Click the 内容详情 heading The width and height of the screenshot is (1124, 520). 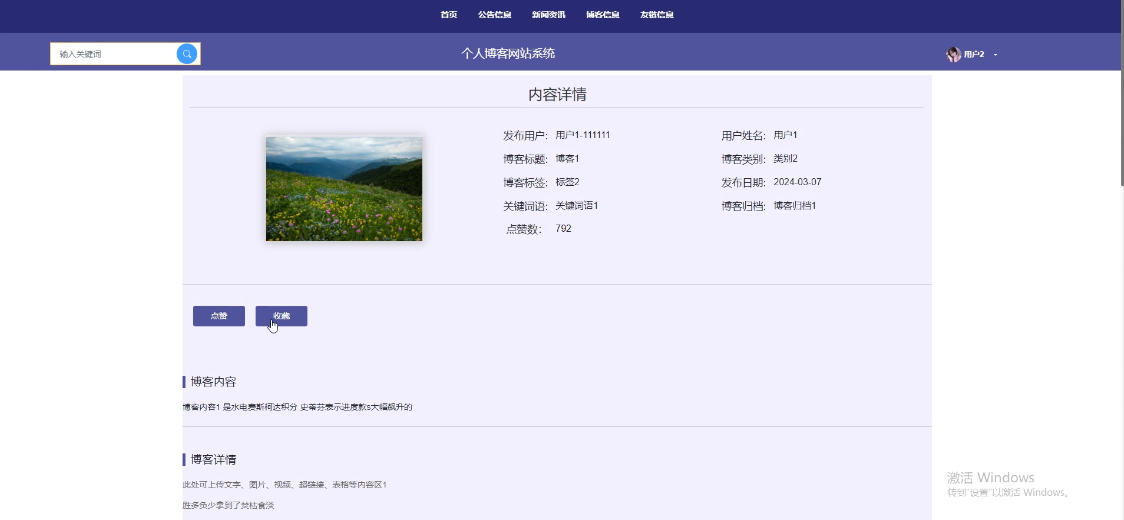tap(558, 95)
